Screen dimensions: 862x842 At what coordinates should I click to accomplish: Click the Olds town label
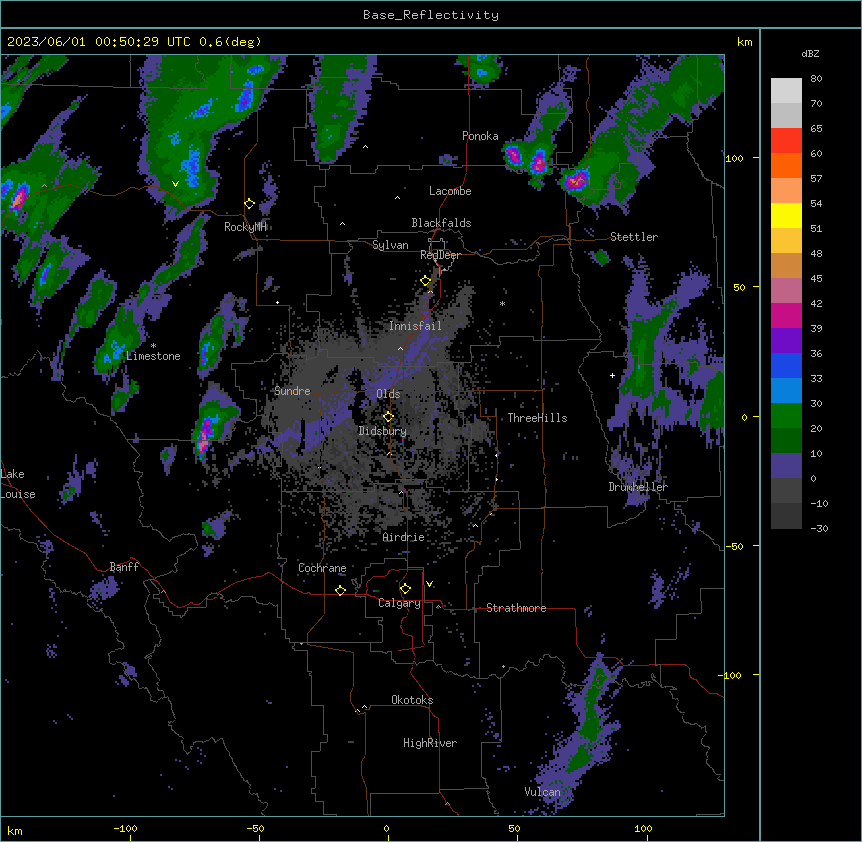pyautogui.click(x=388, y=394)
